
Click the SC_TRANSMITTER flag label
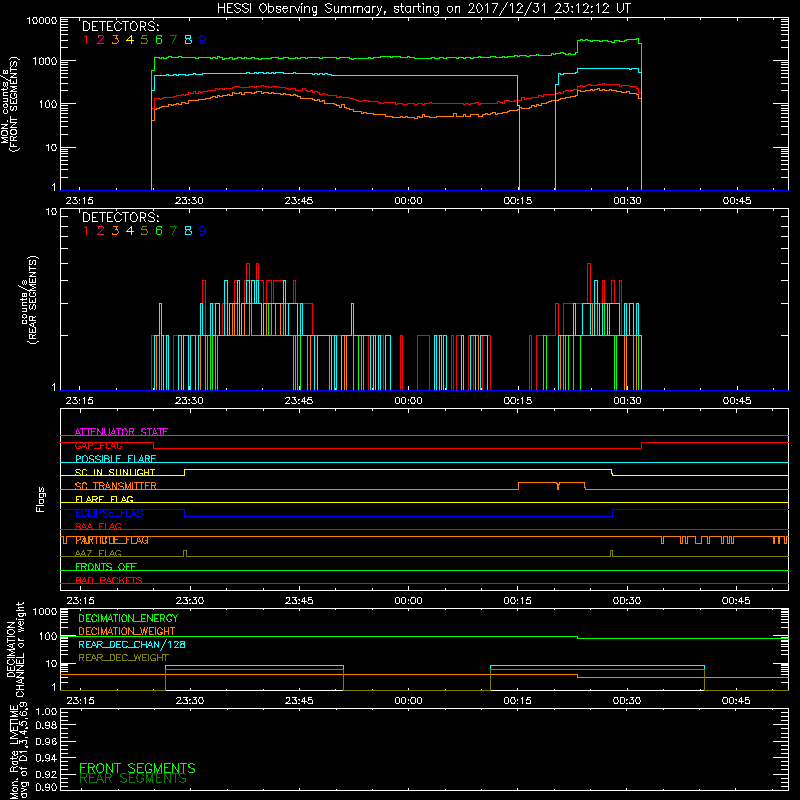[x=116, y=486]
